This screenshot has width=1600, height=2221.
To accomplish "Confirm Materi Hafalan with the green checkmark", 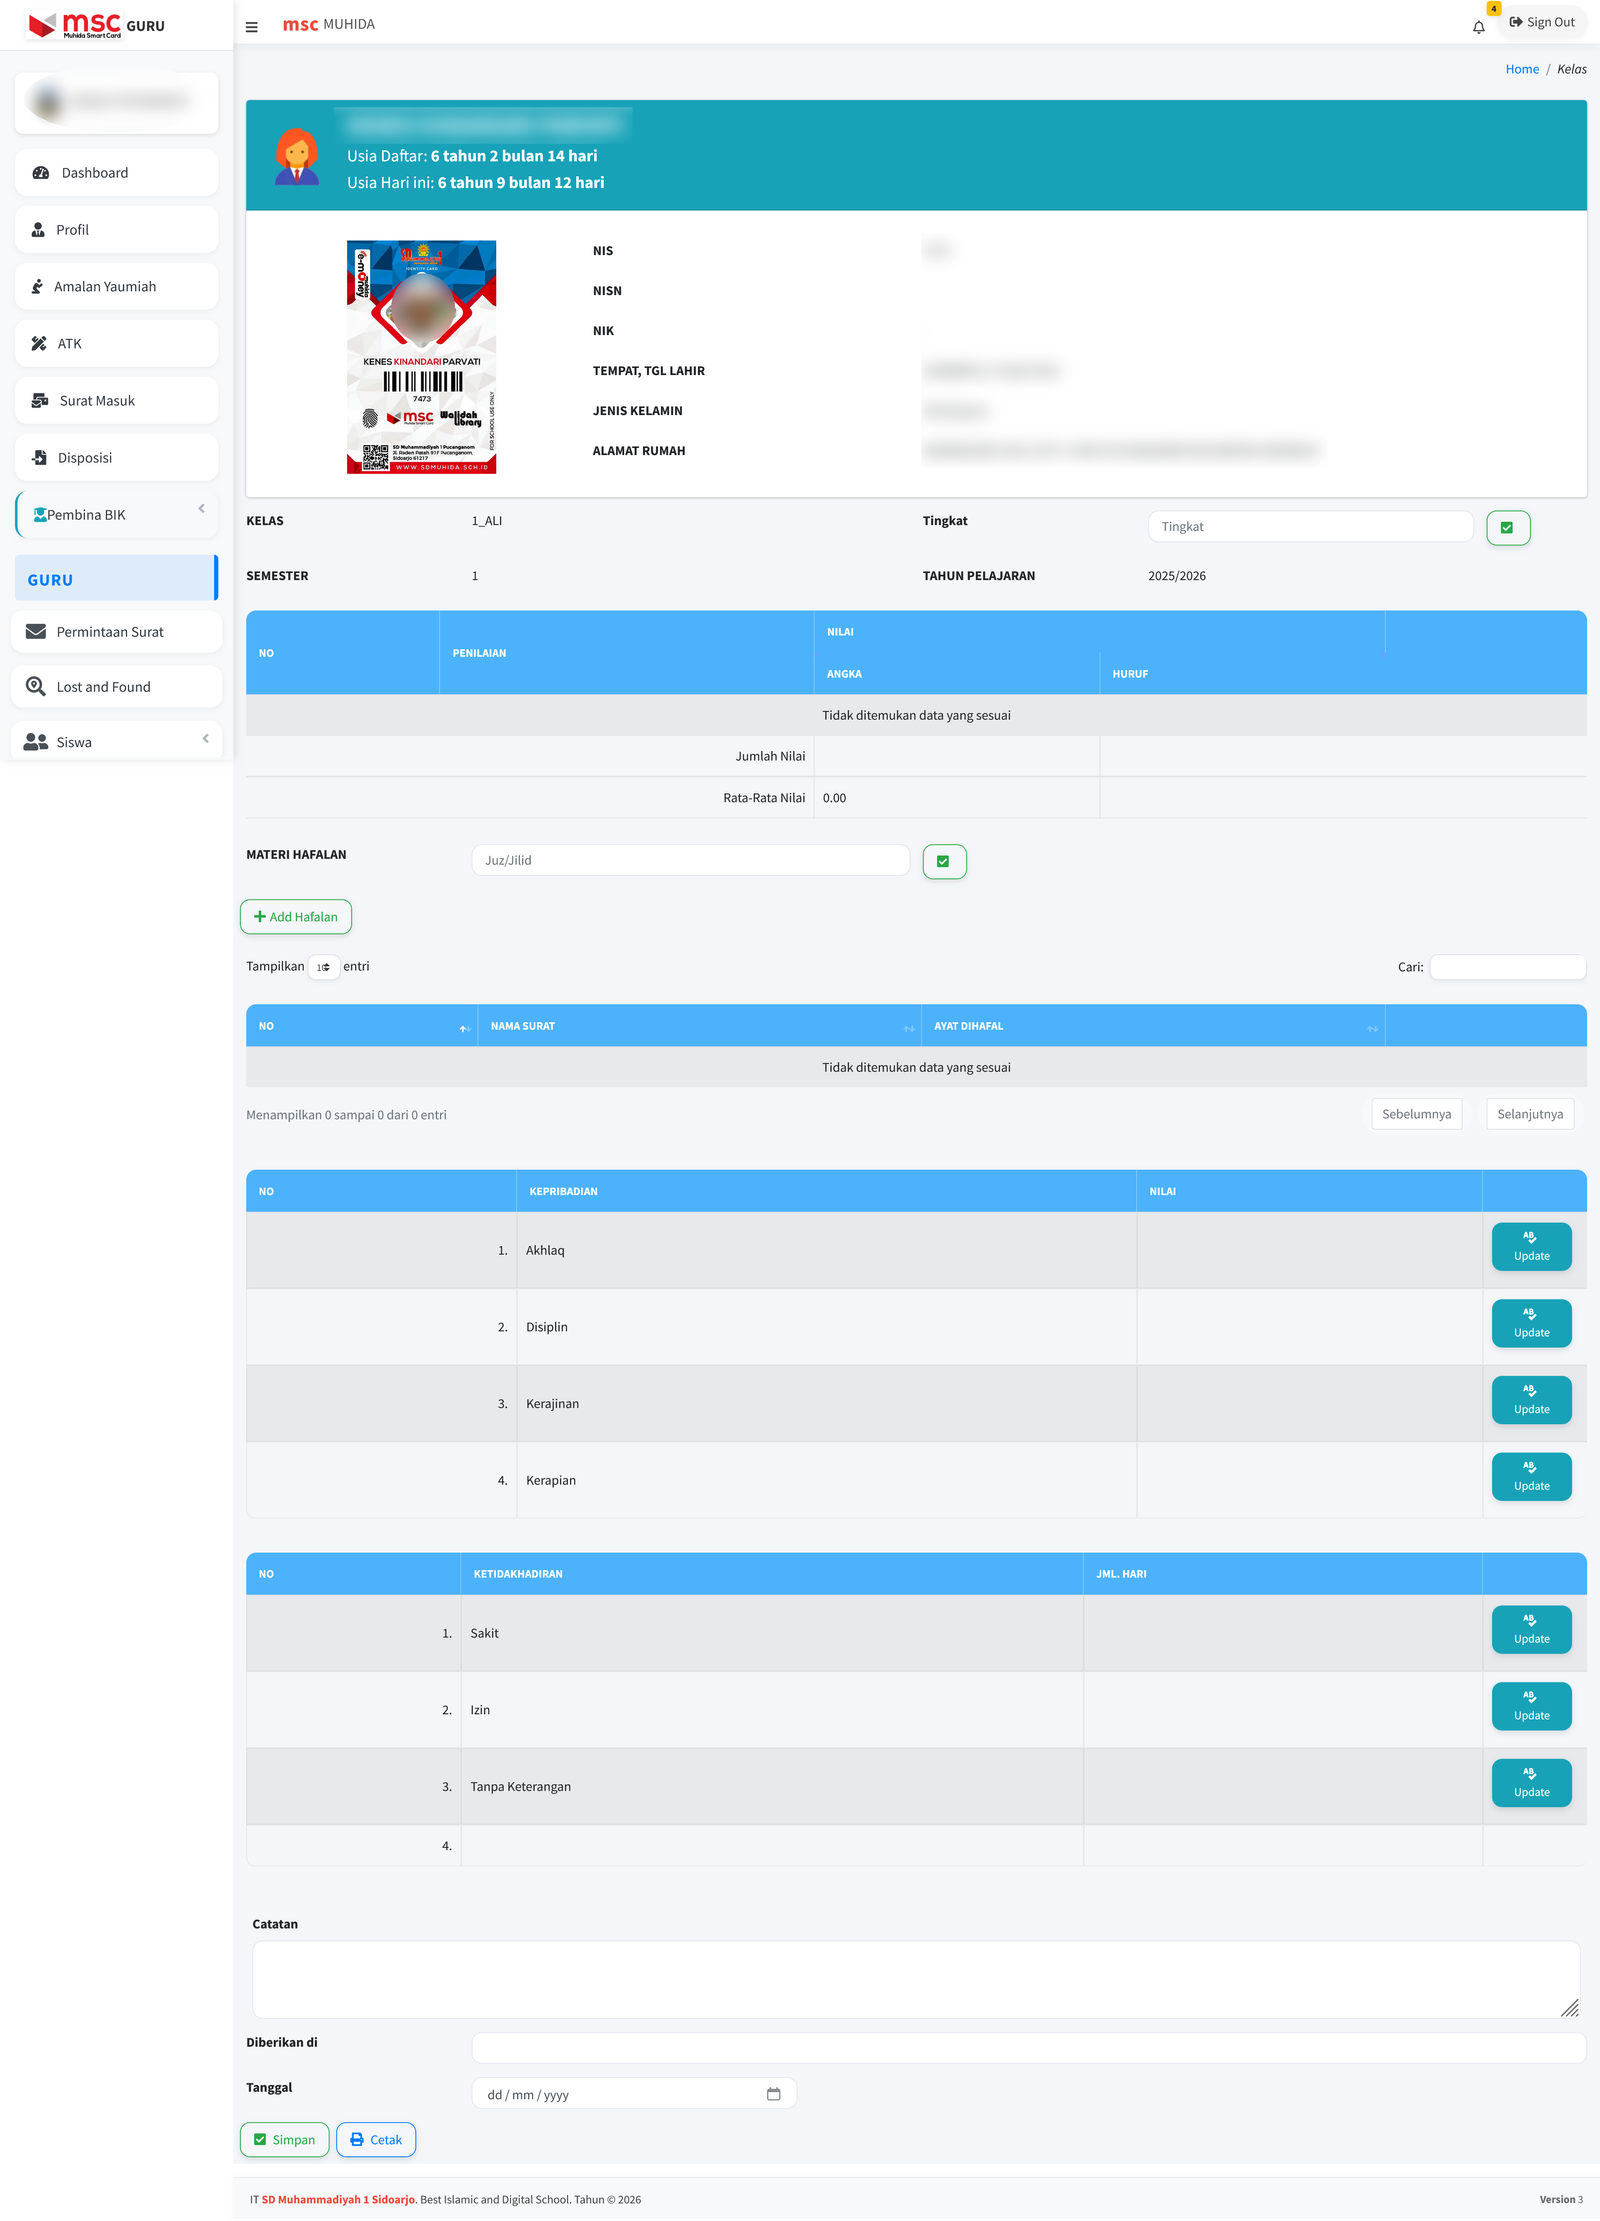I will point(944,860).
